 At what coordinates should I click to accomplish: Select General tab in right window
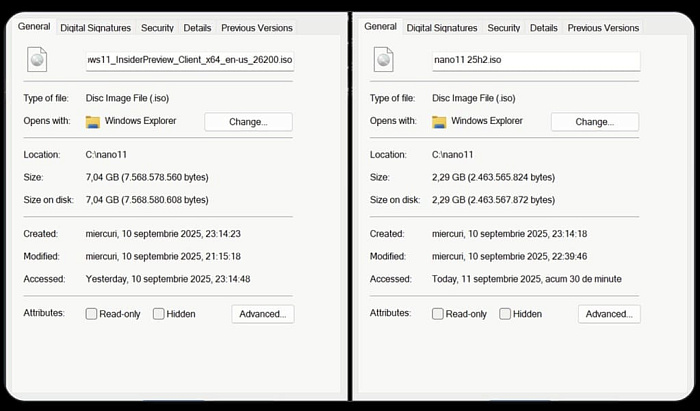[380, 27]
